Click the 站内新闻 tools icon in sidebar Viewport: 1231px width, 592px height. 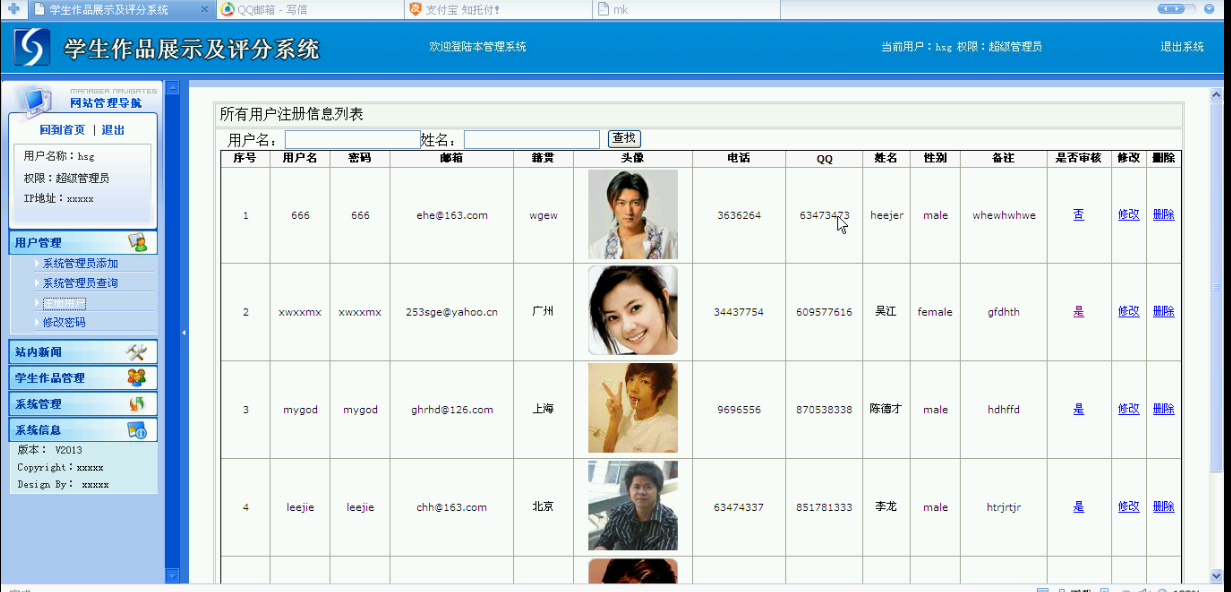point(137,352)
